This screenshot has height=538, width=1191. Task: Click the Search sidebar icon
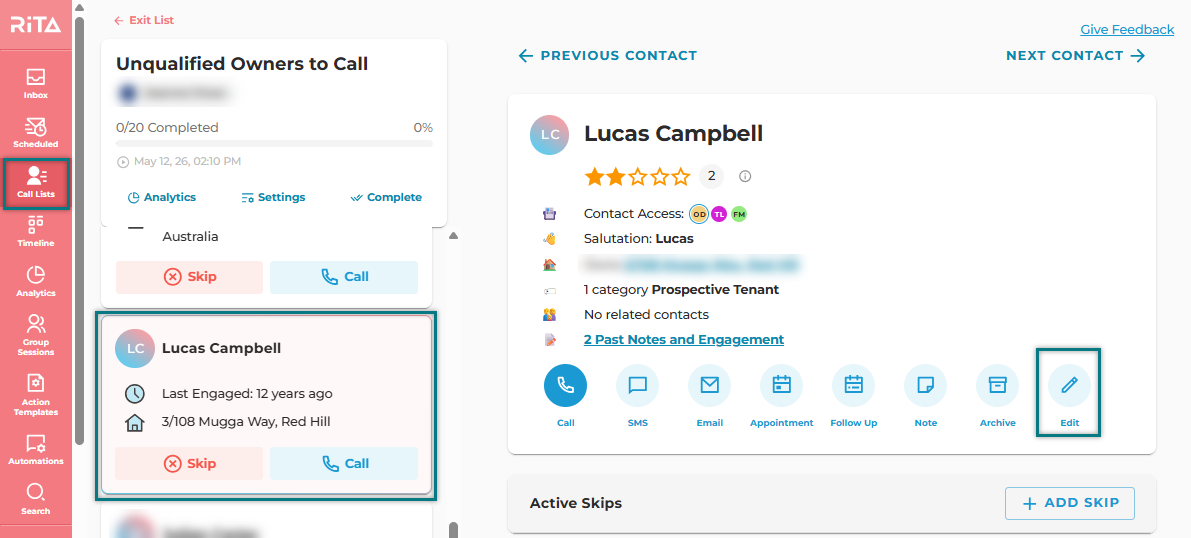click(36, 498)
